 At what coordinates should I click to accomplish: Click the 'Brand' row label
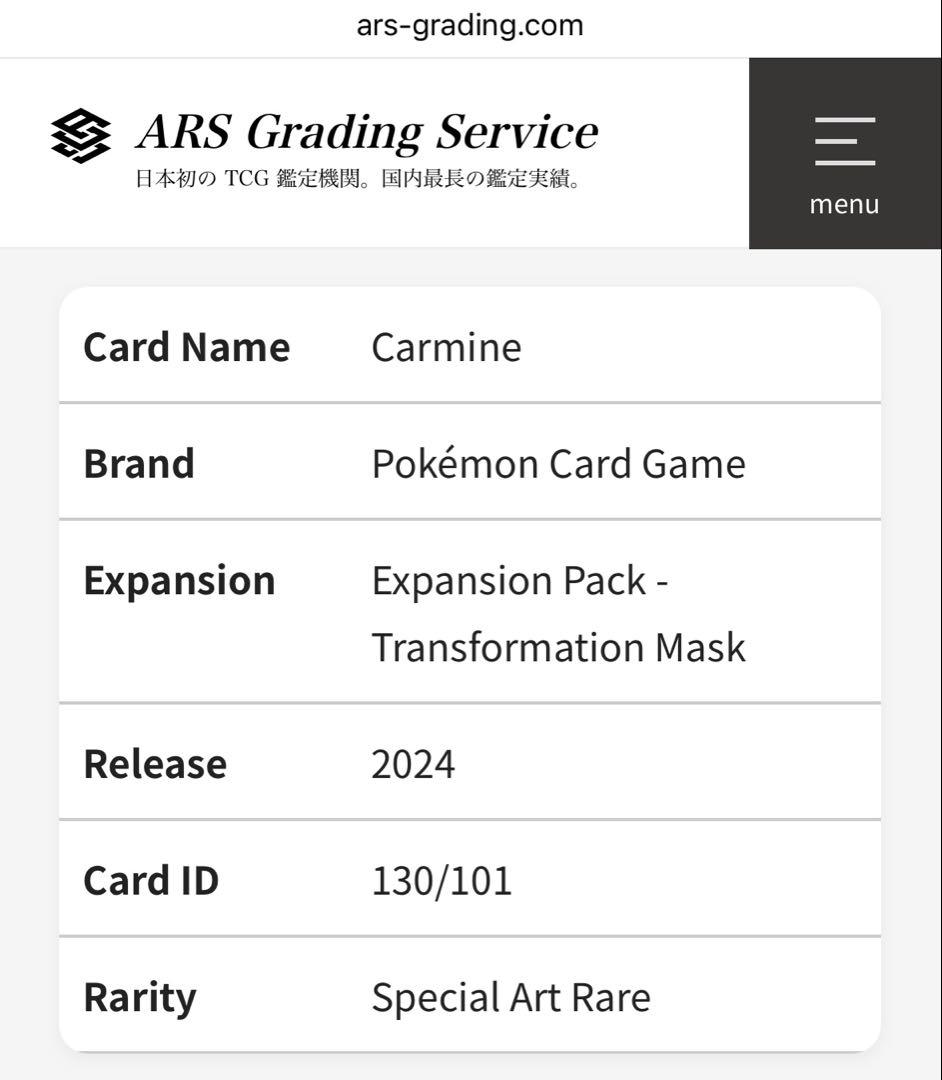[139, 463]
